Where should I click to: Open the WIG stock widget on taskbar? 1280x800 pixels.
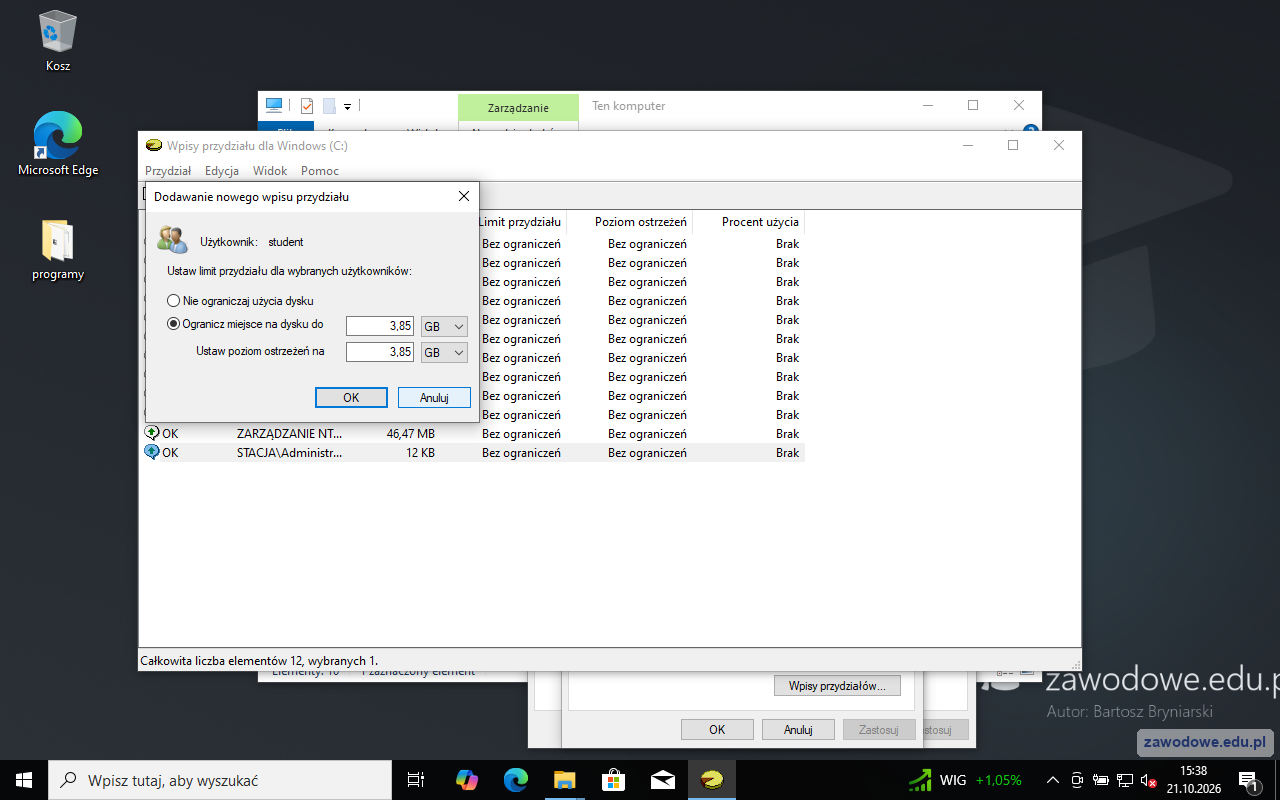click(x=965, y=780)
